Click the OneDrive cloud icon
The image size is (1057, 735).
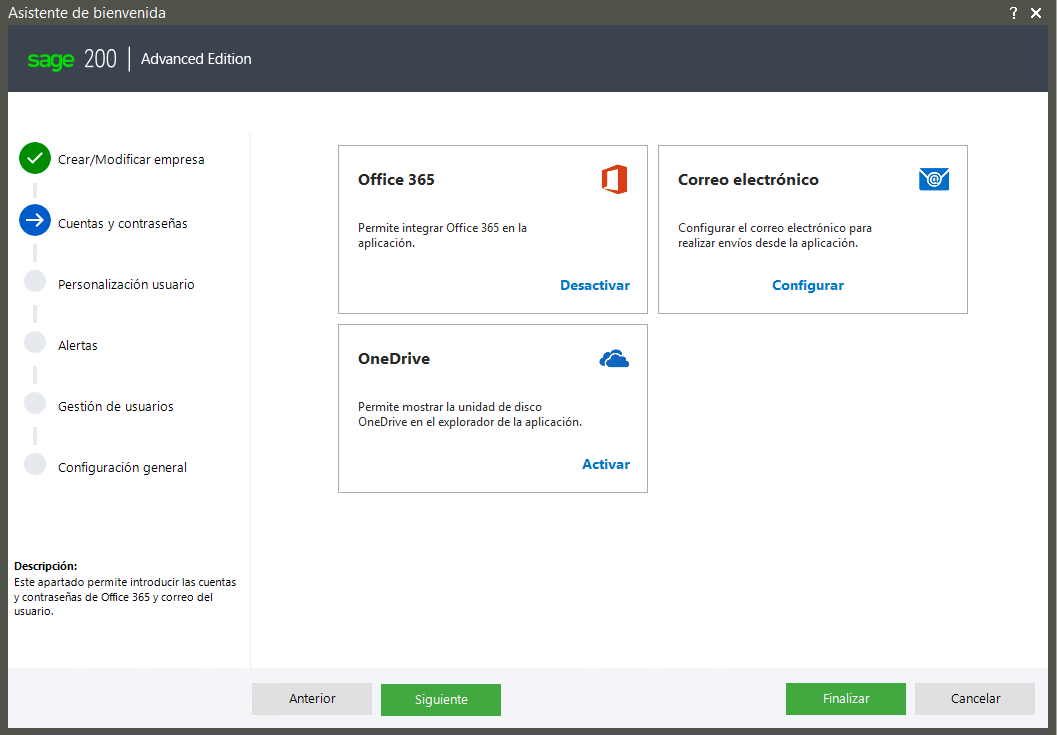614,359
